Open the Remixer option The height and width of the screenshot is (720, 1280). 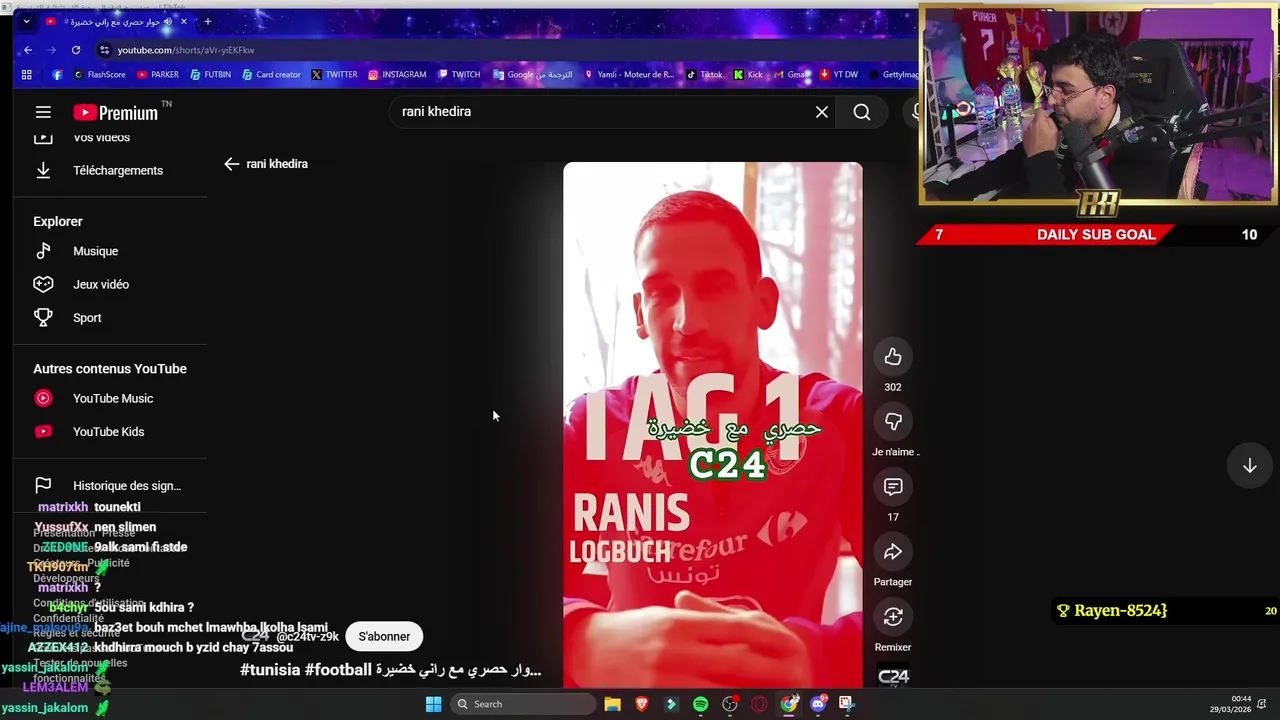pyautogui.click(x=893, y=617)
